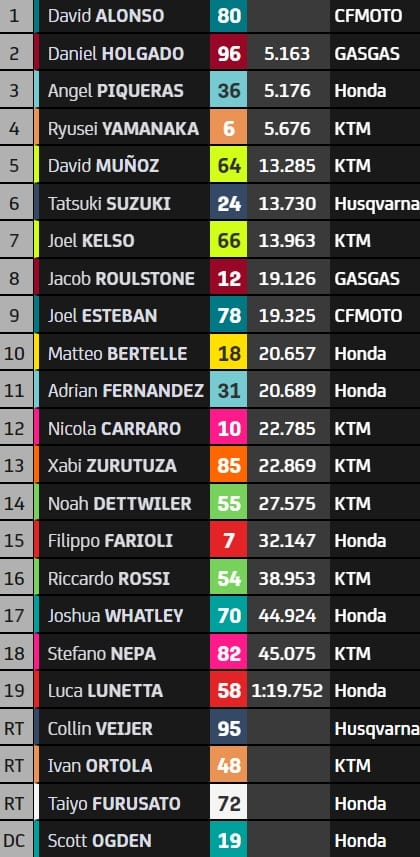The image size is (420, 857).
Task: Click the 27.575 gap for Noah DETTWILER
Action: pos(288,503)
